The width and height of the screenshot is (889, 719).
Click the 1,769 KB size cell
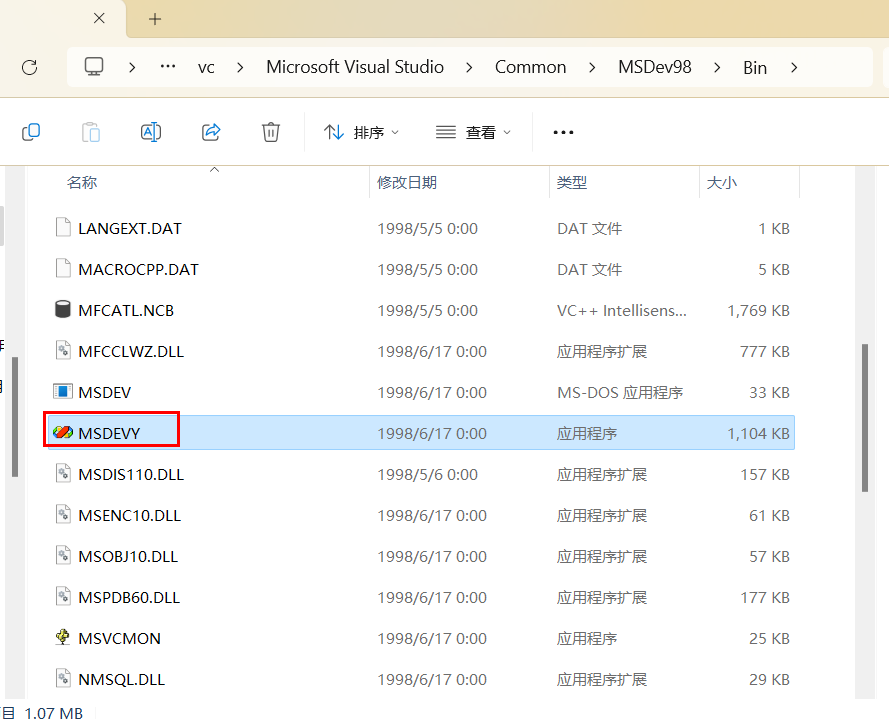(x=759, y=310)
